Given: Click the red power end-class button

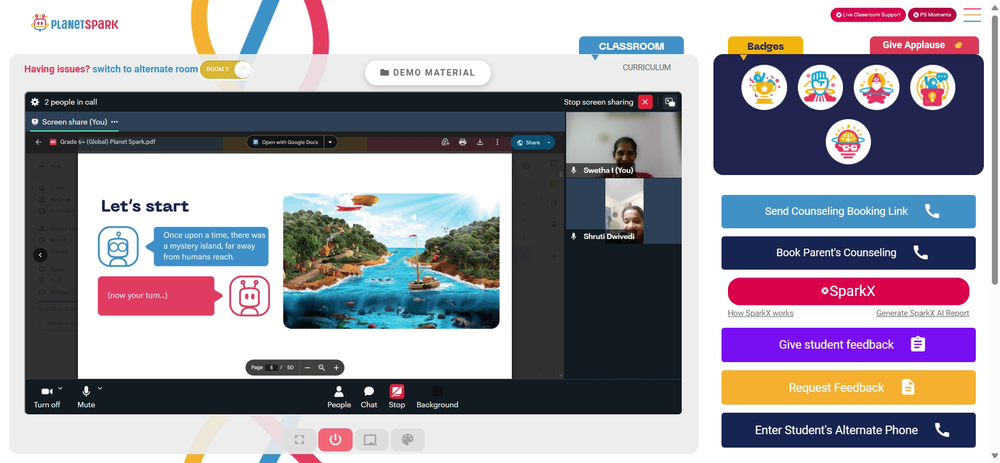Looking at the screenshot, I should coord(335,439).
